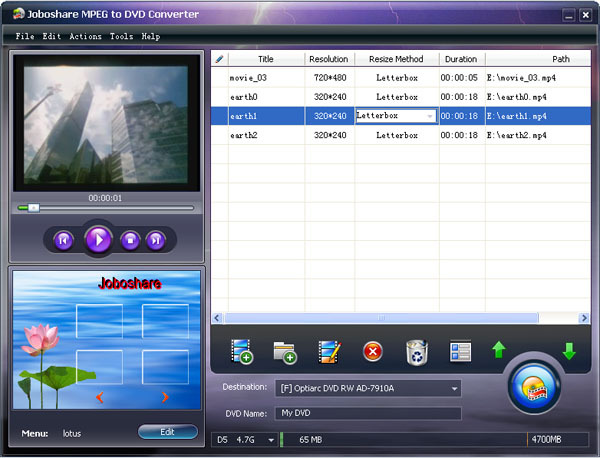Click the red Remove item icon
The height and width of the screenshot is (458, 600).
click(x=373, y=351)
